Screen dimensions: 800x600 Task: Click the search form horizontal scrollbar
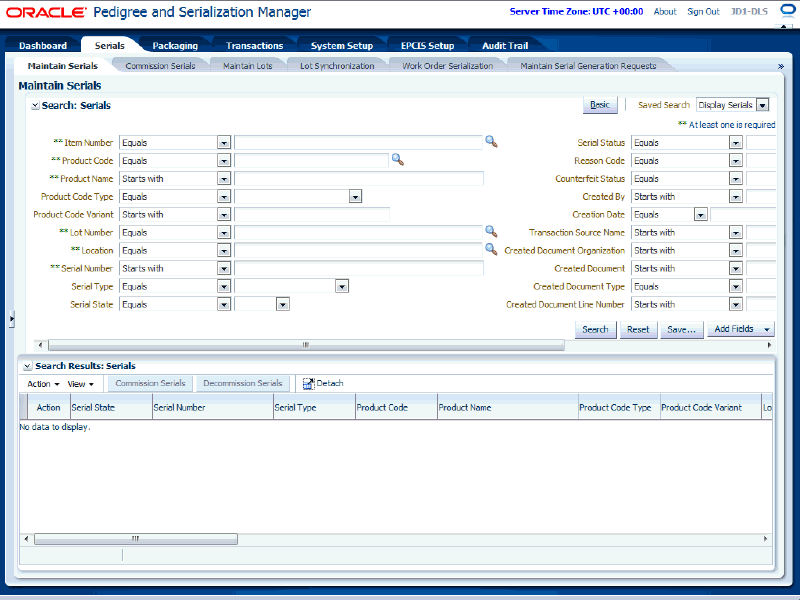pos(306,345)
